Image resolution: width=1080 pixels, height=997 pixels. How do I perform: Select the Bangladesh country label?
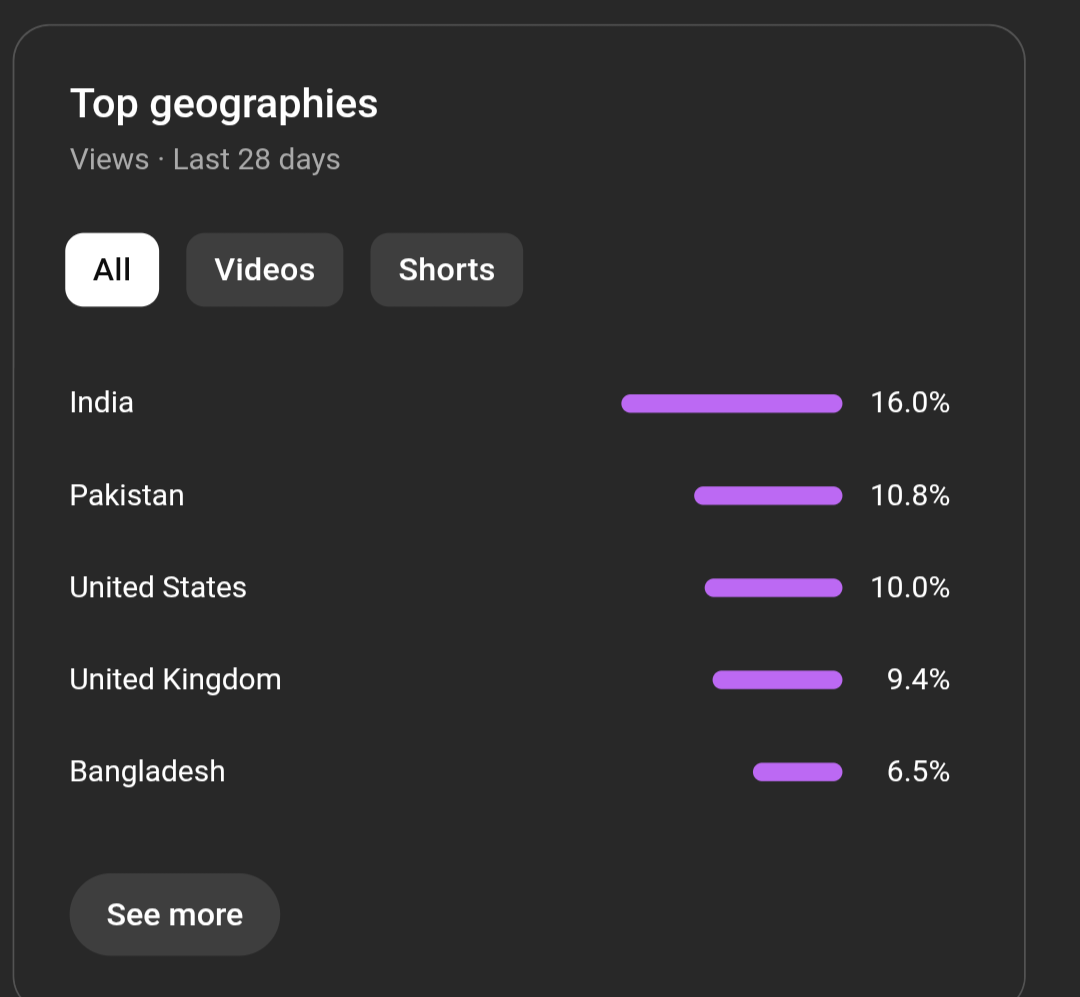147,772
